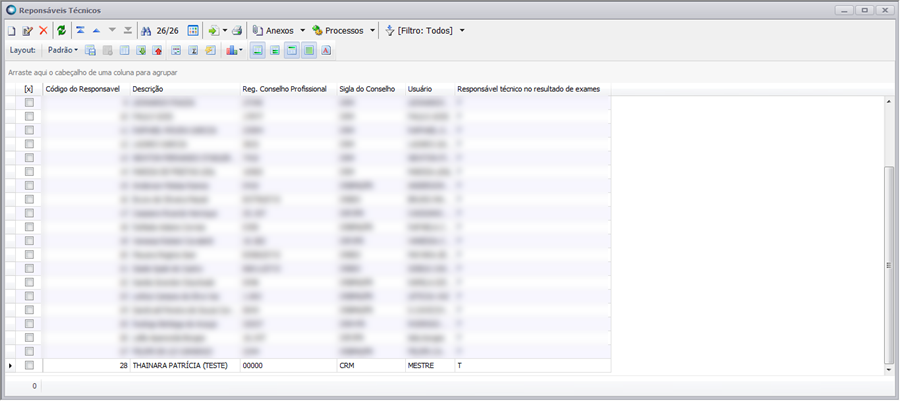Click the Processos button
This screenshot has width=900, height=401.
pos(338,31)
